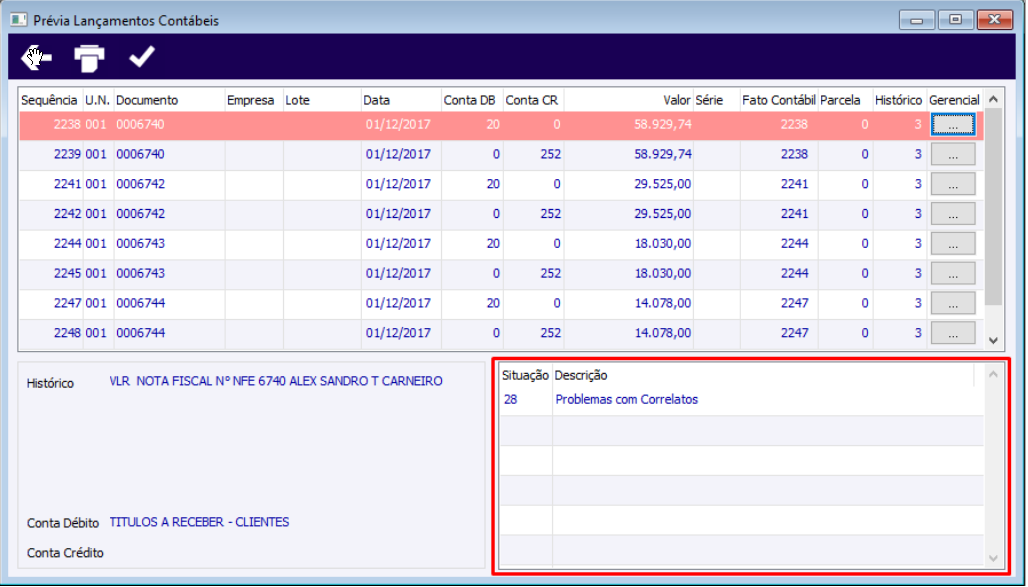
Task: Open the app icon in the title bar
Action: [x=18, y=20]
